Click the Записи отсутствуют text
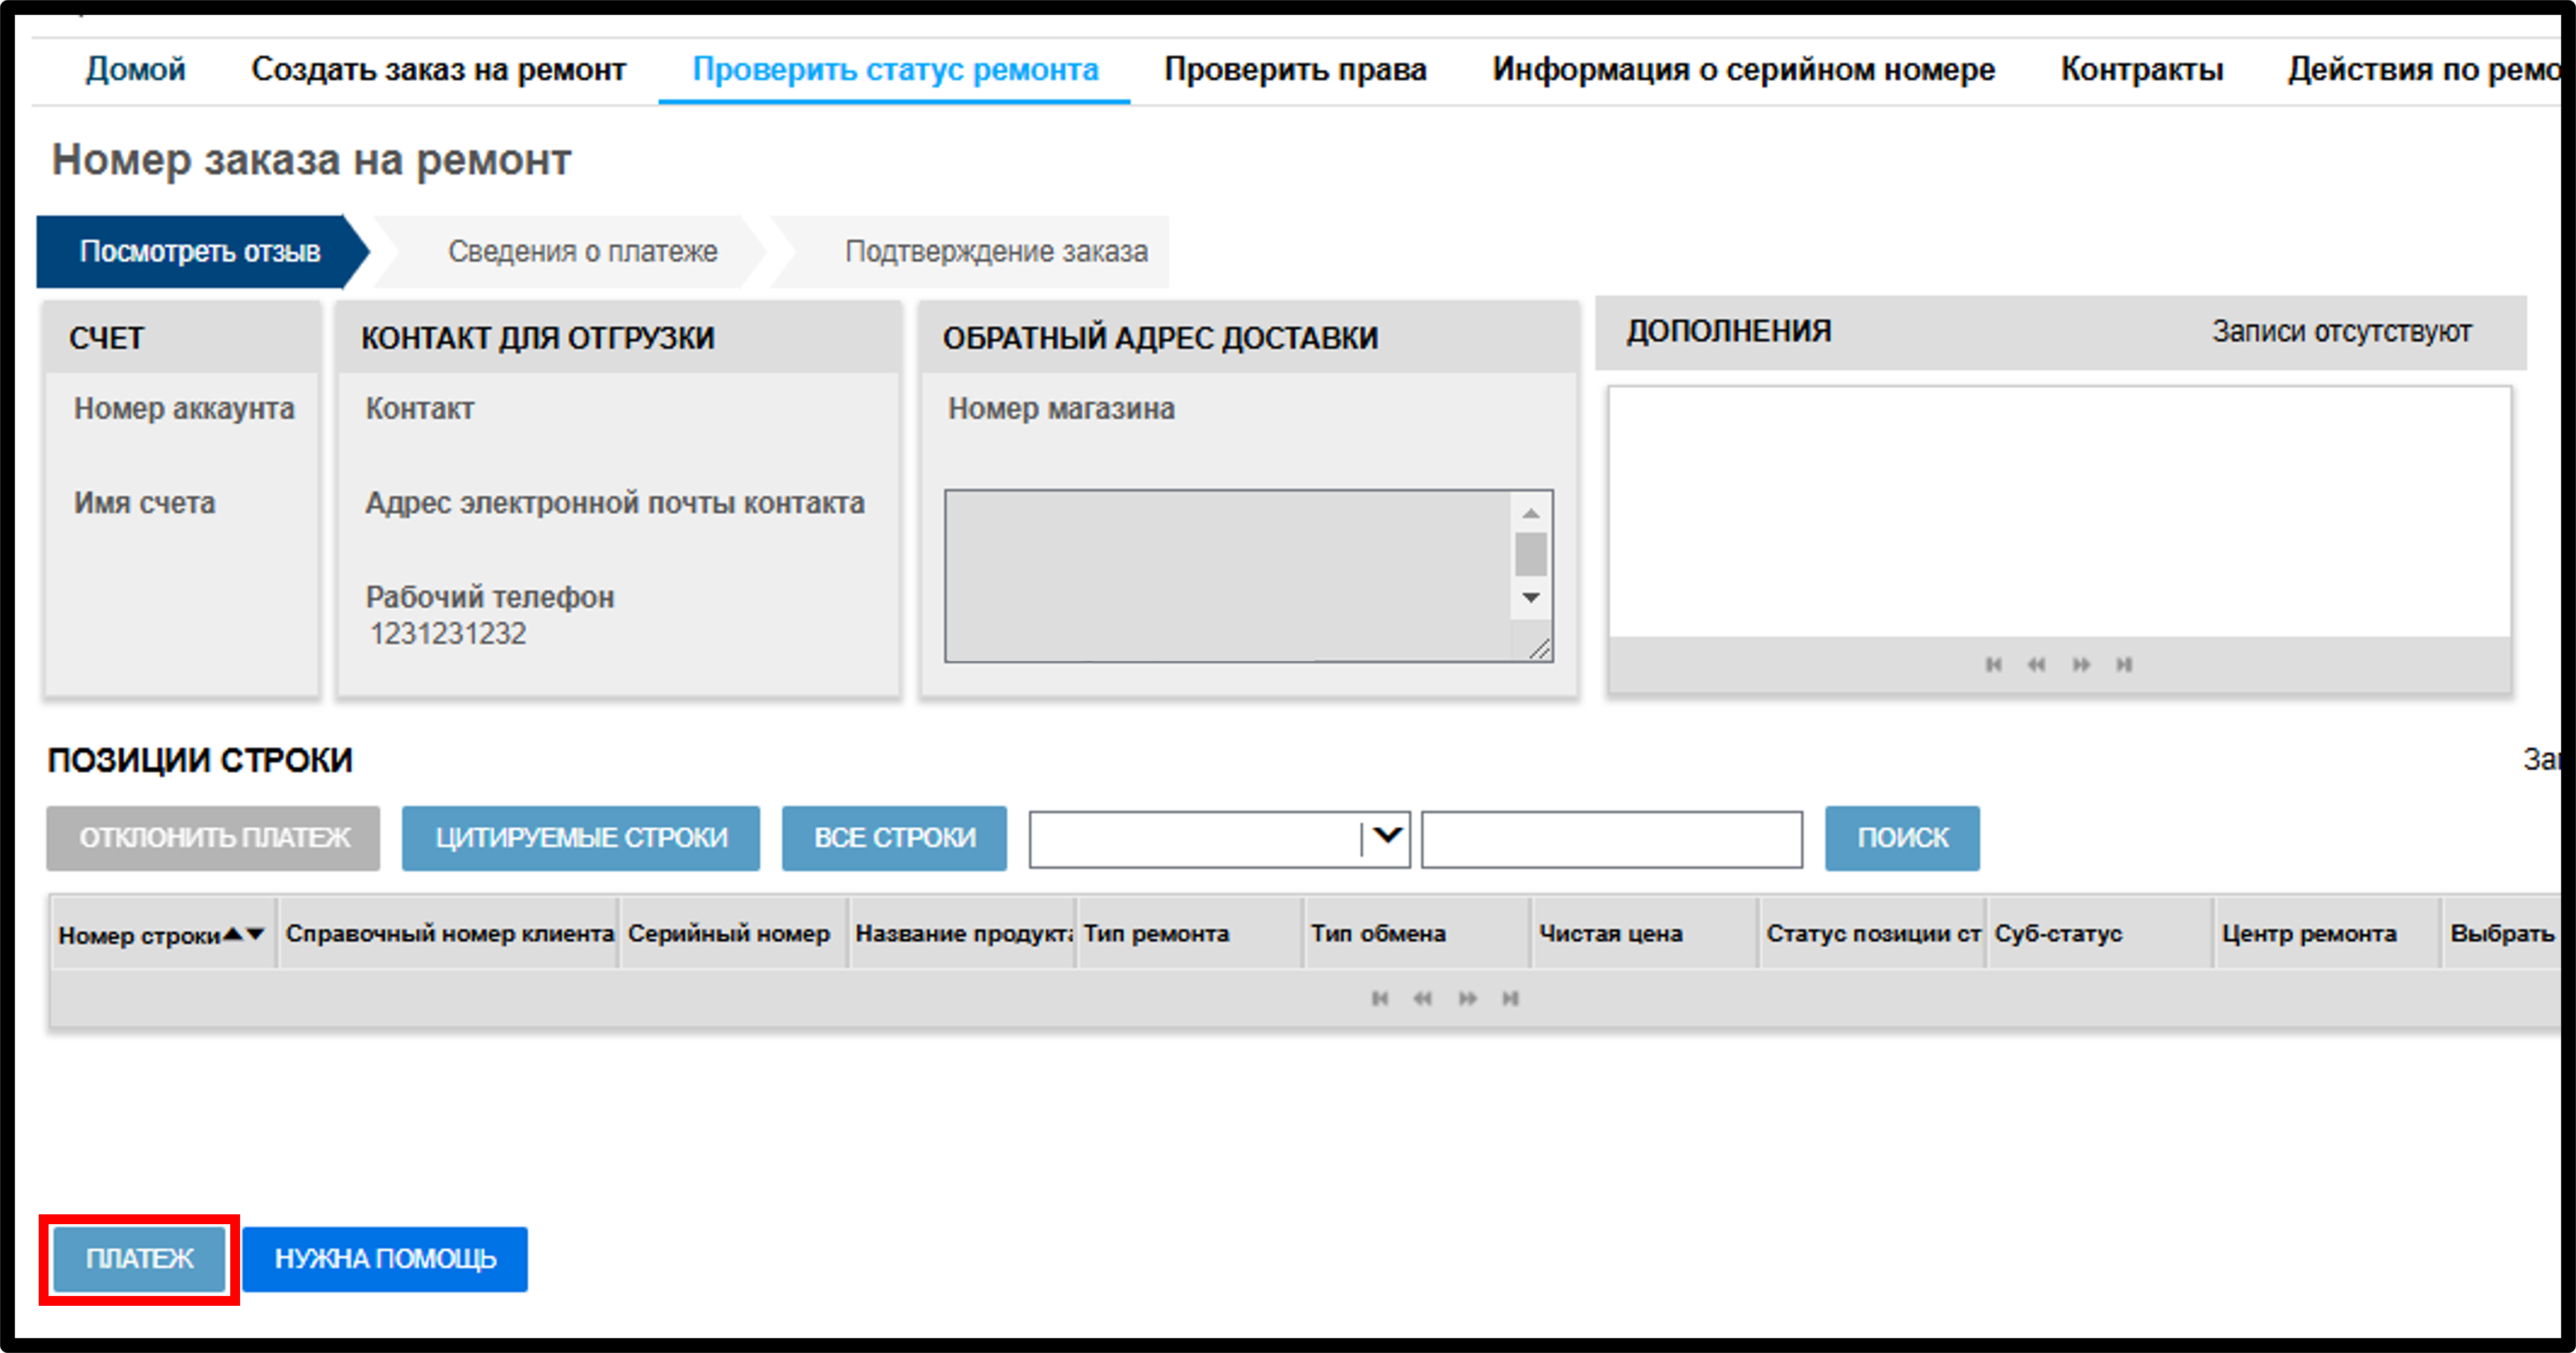2576x1353 pixels. tap(2341, 331)
